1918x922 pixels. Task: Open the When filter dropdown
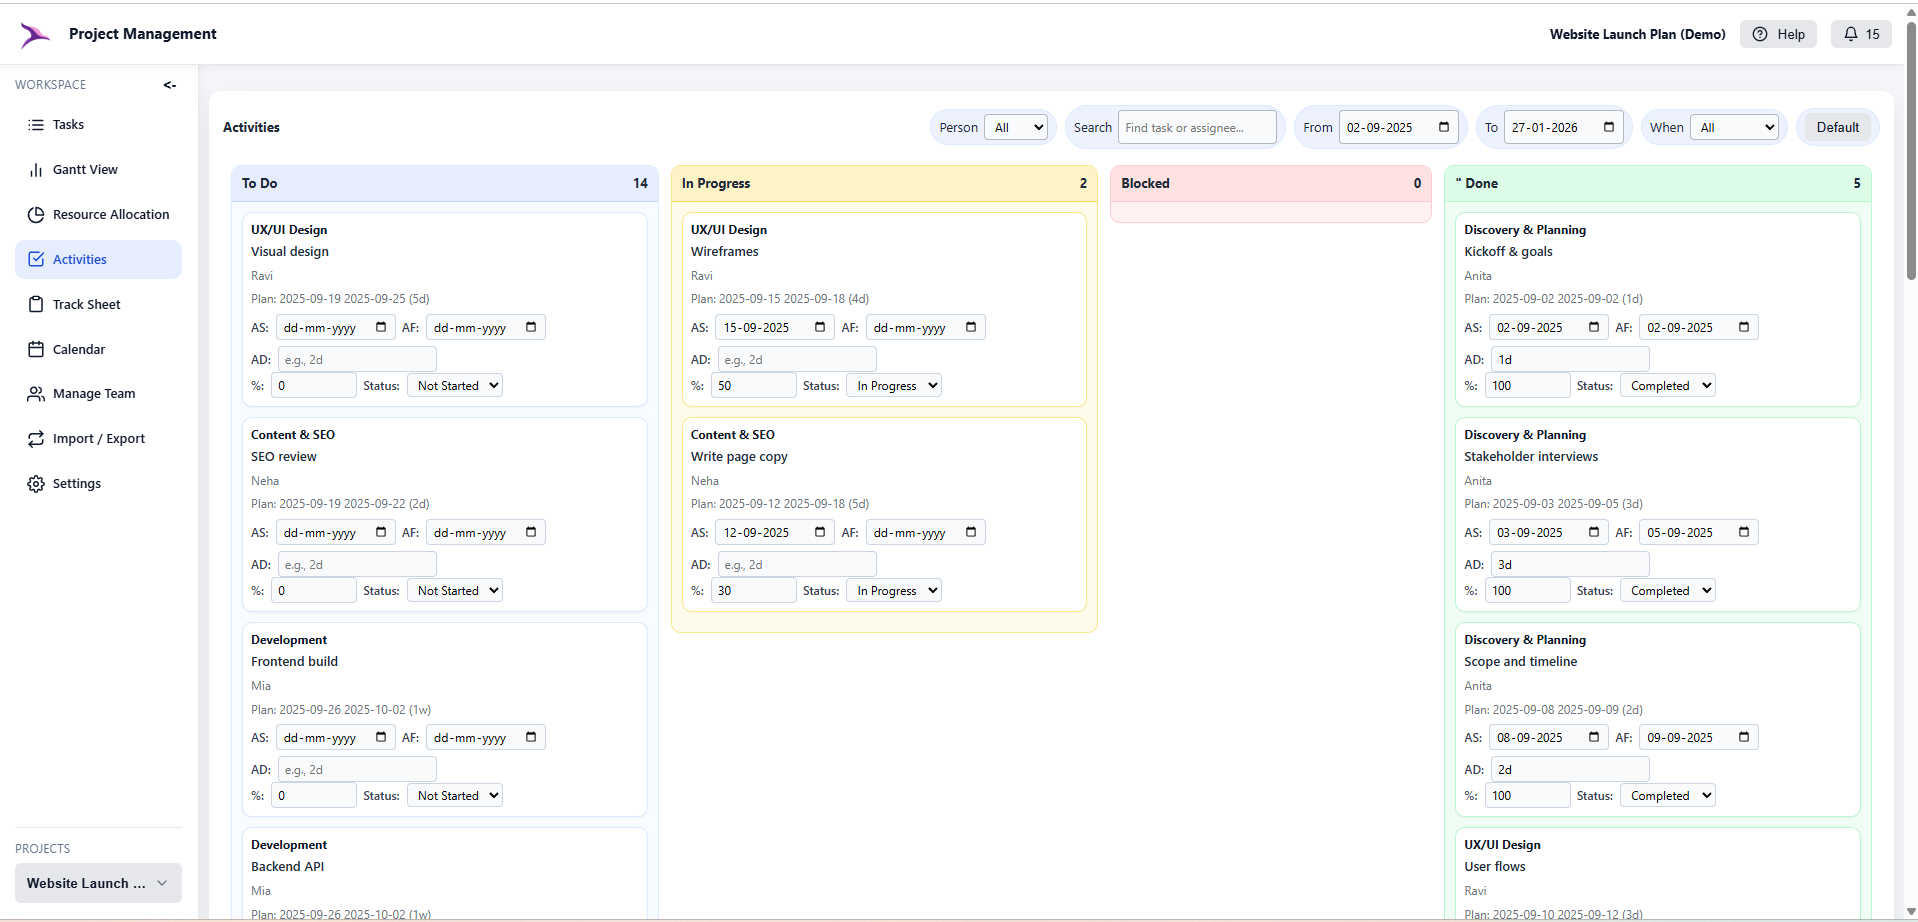click(x=1736, y=127)
